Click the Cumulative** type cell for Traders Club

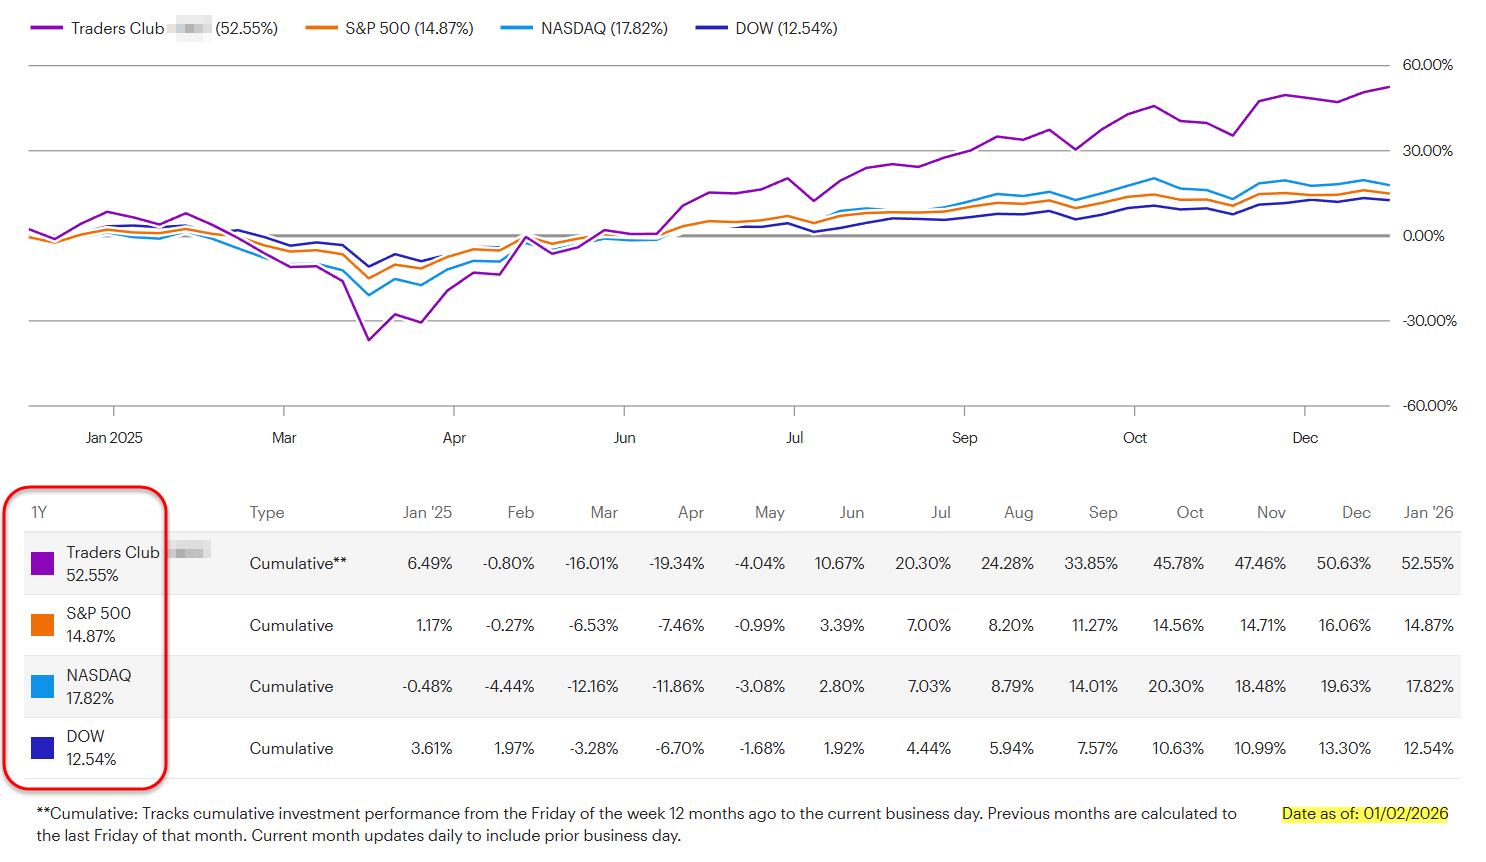[x=298, y=563]
